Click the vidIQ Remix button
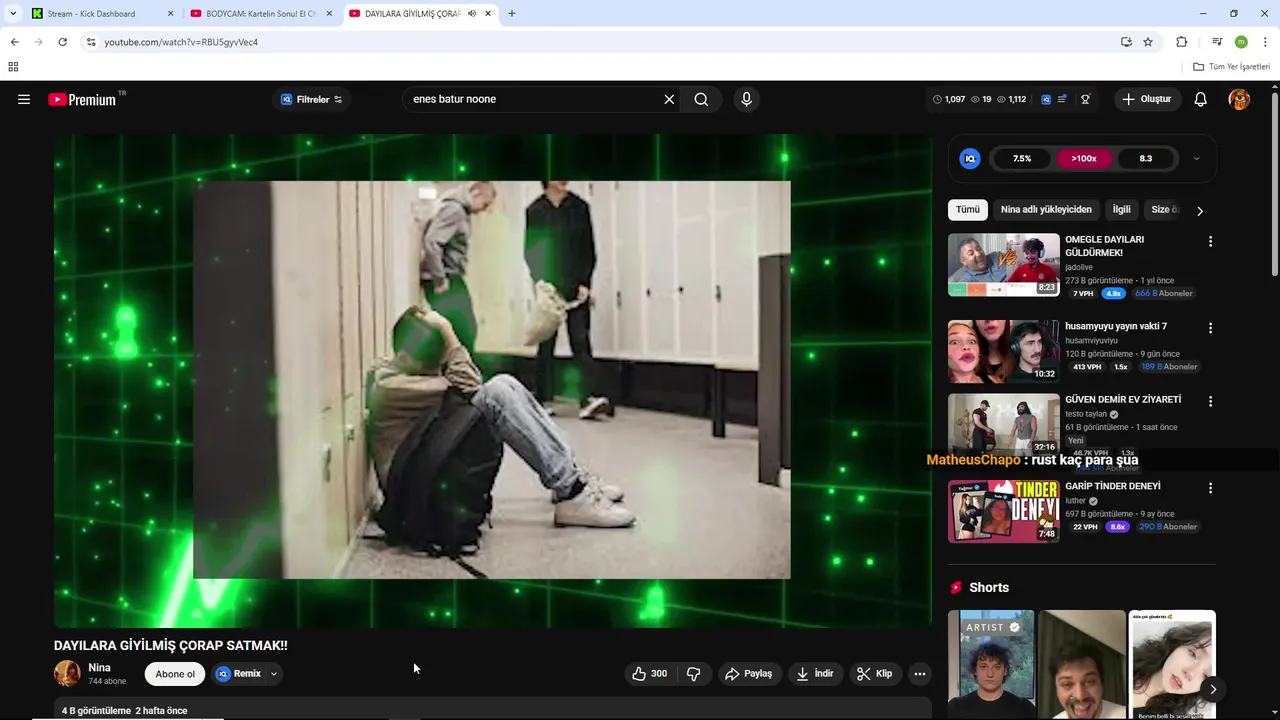Viewport: 1280px width, 720px height. [238, 674]
